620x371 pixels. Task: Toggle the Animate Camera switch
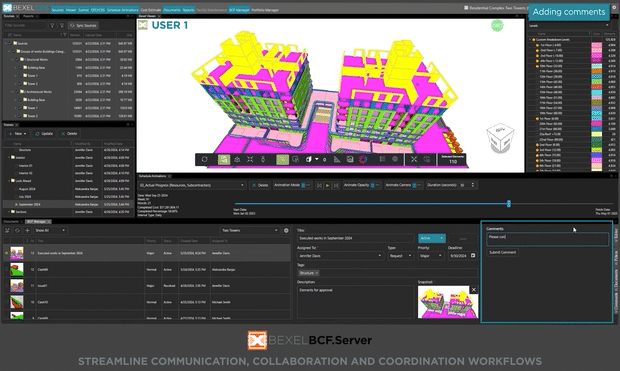[416, 185]
